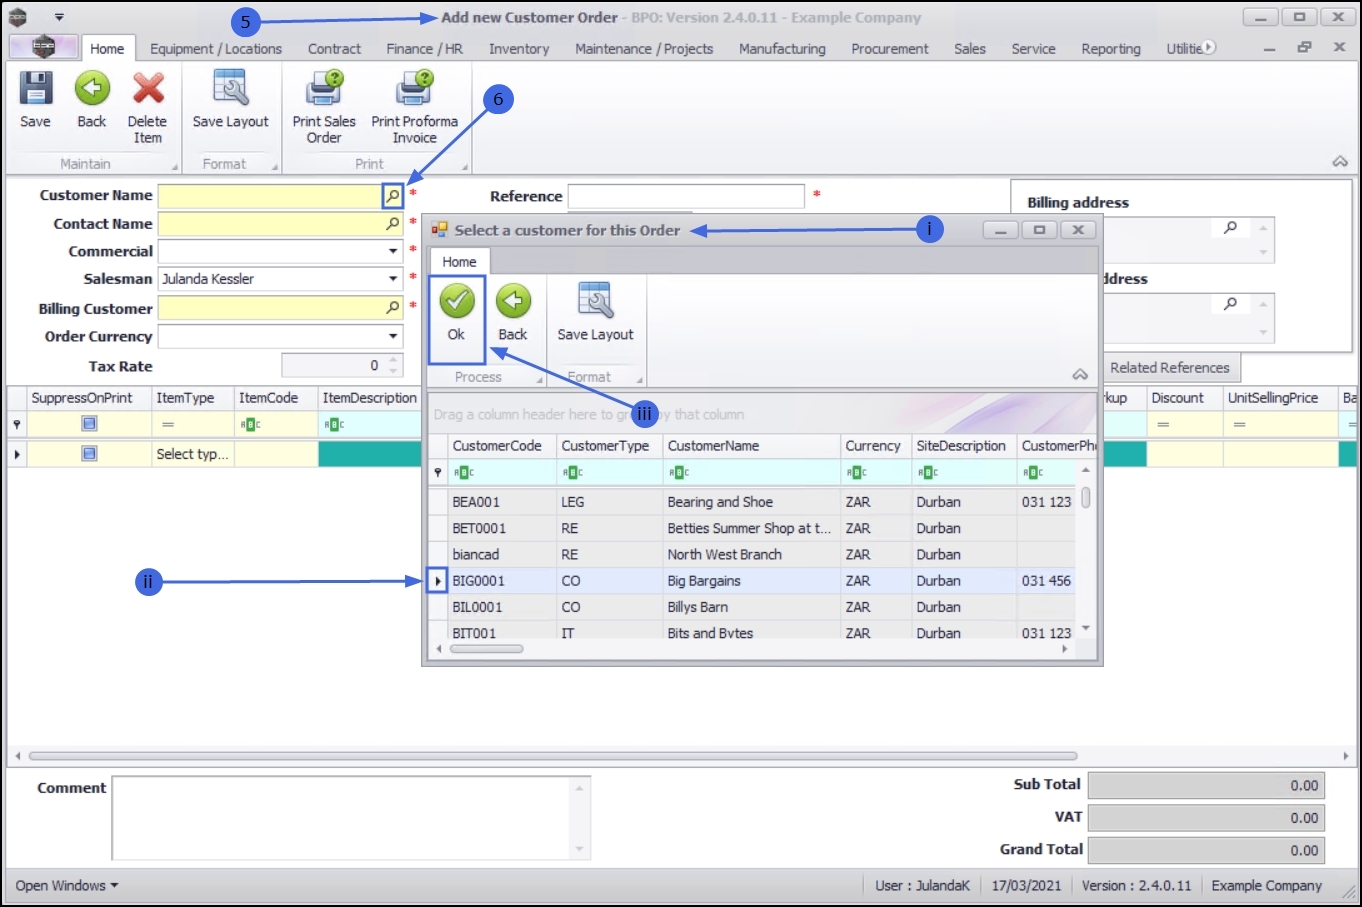This screenshot has height=907, width=1362.
Task: Click the CustomerCode filter row icon
Action: [463, 473]
